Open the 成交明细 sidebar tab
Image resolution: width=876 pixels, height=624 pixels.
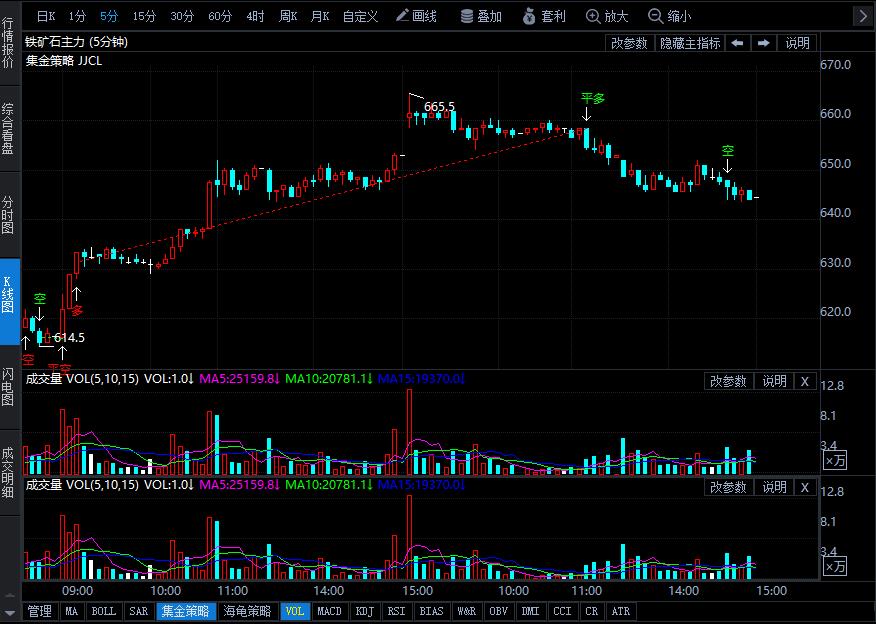click(8, 473)
